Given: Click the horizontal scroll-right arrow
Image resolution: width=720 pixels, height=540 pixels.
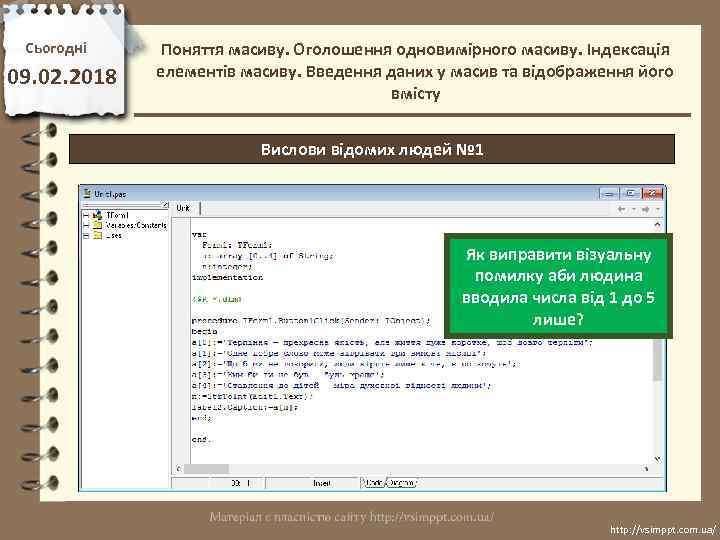Looking at the screenshot, I should 646,469.
